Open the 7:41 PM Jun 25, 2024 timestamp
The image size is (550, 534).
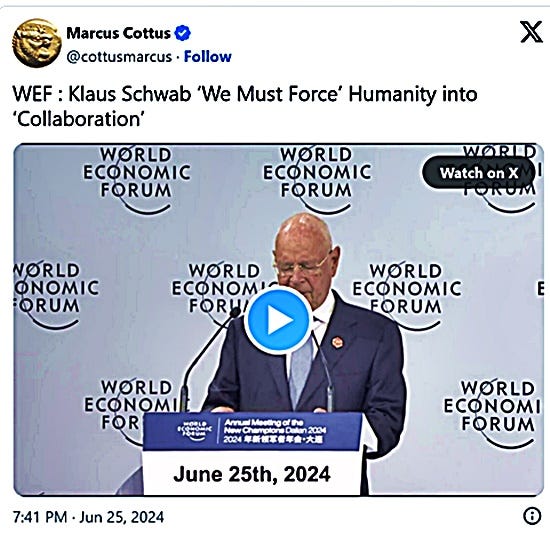(88, 517)
